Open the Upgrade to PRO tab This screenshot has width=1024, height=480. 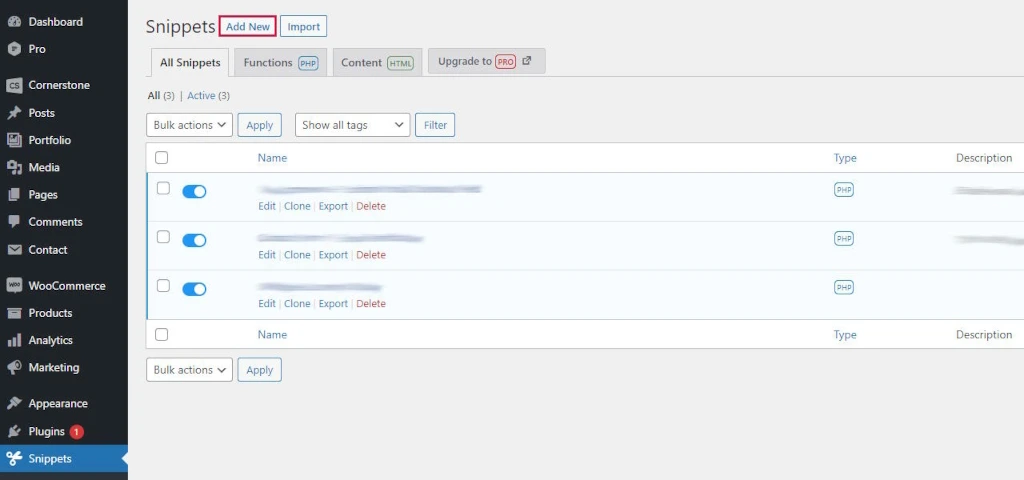pyautogui.click(x=487, y=61)
